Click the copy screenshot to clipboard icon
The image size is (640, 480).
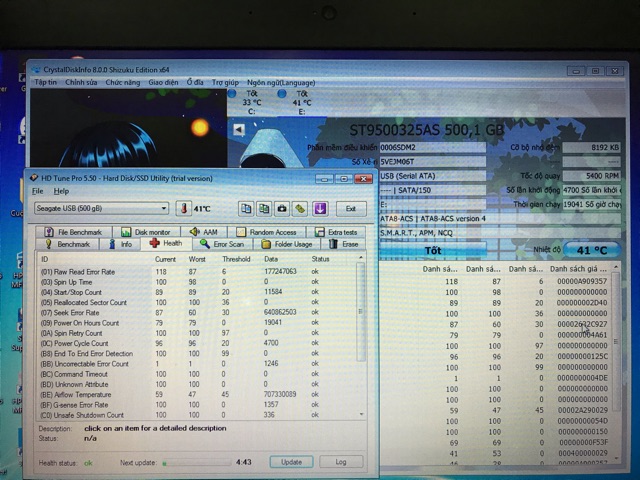[x=264, y=208]
